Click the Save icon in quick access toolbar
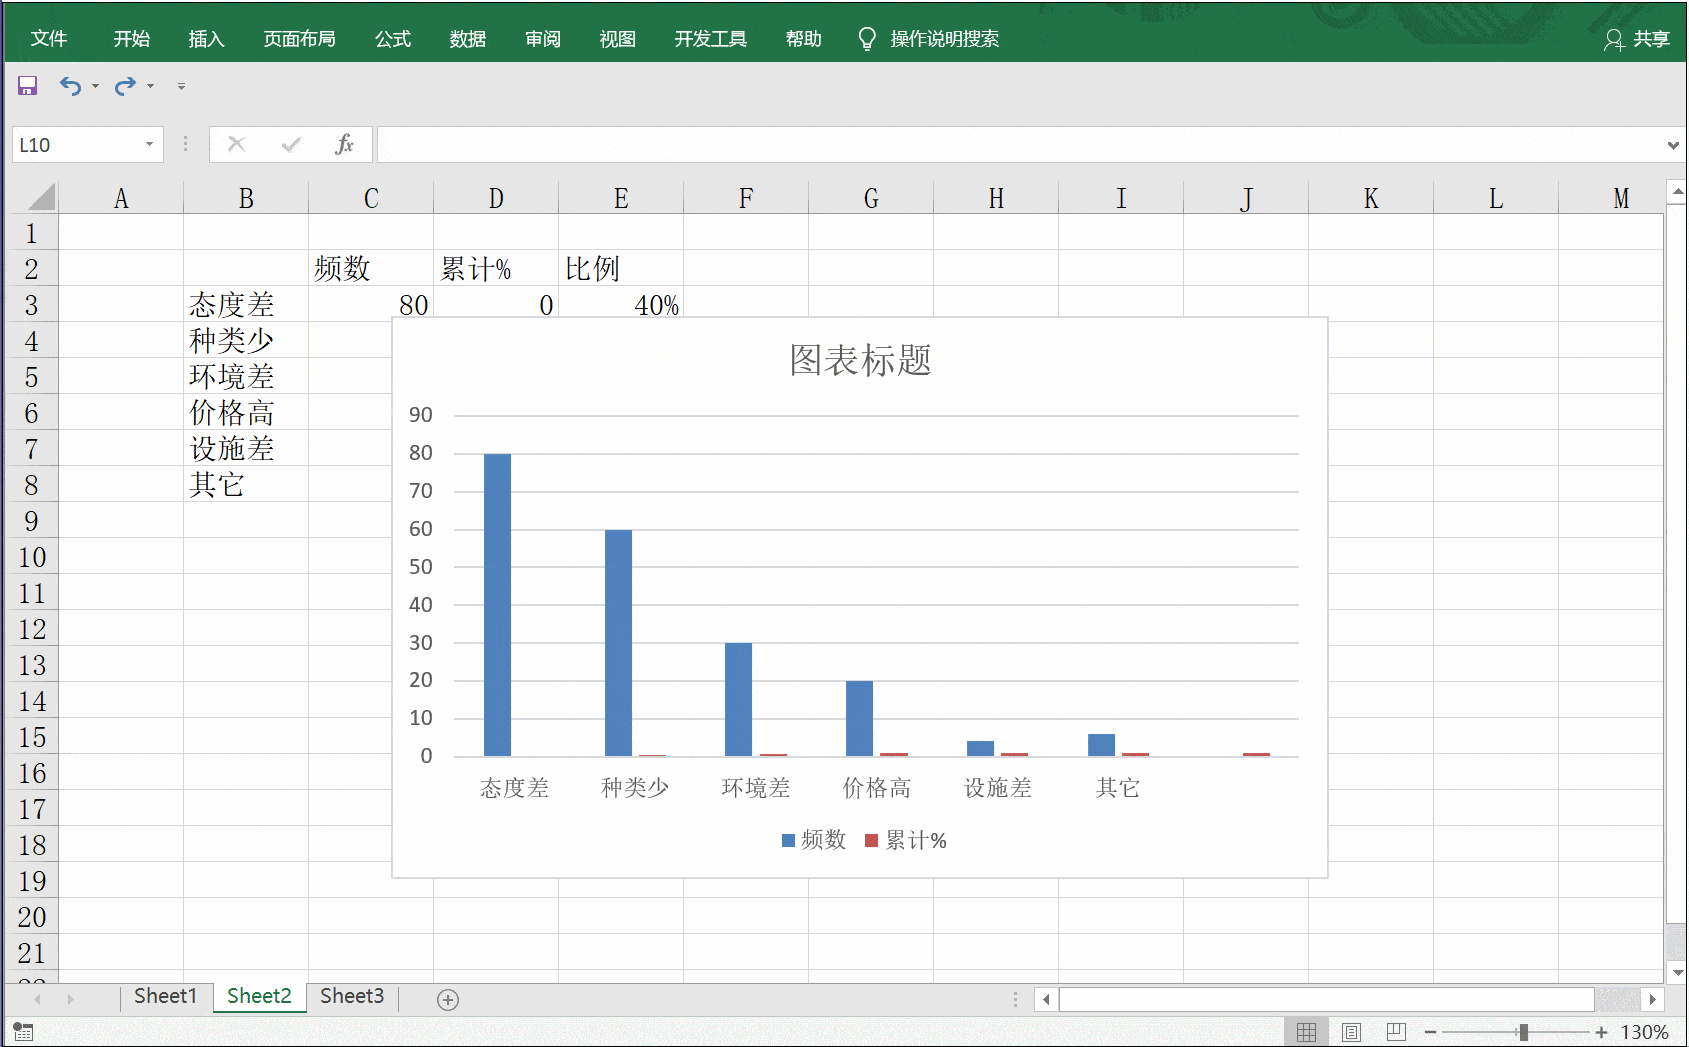Viewport: 1689px width, 1047px height. tap(27, 86)
